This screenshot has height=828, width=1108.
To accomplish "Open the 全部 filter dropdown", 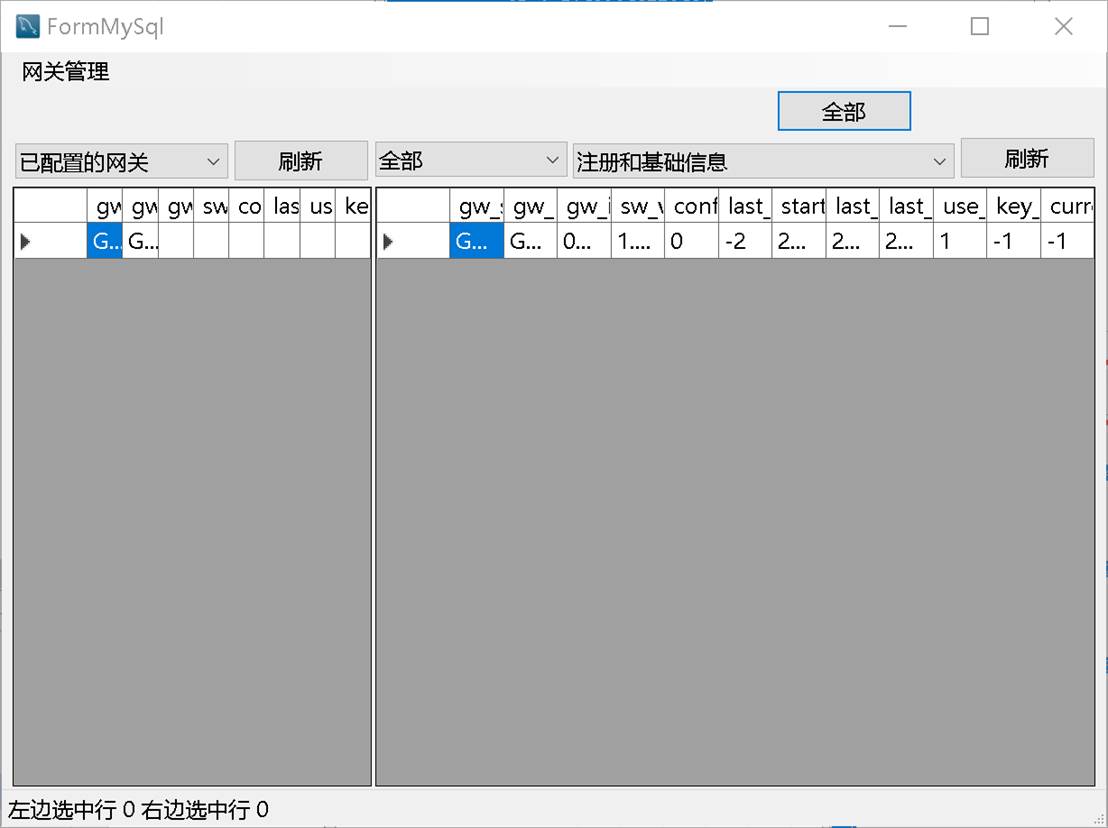I will (x=471, y=160).
